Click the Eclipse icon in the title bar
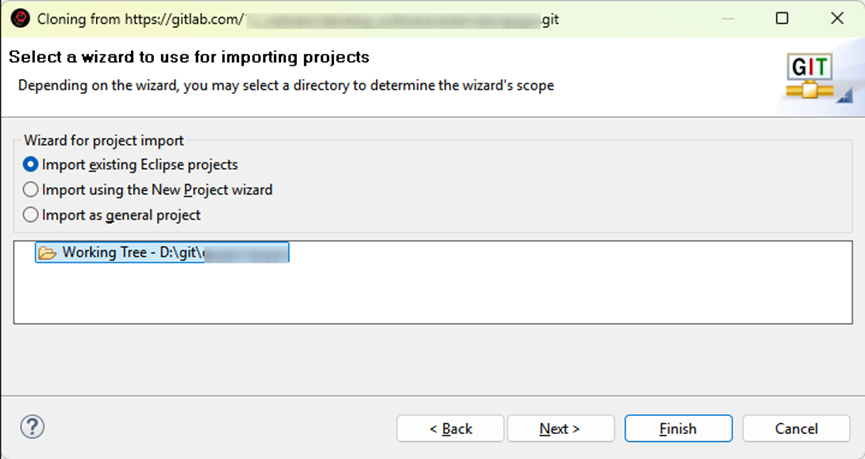The width and height of the screenshot is (865, 459). (19, 18)
